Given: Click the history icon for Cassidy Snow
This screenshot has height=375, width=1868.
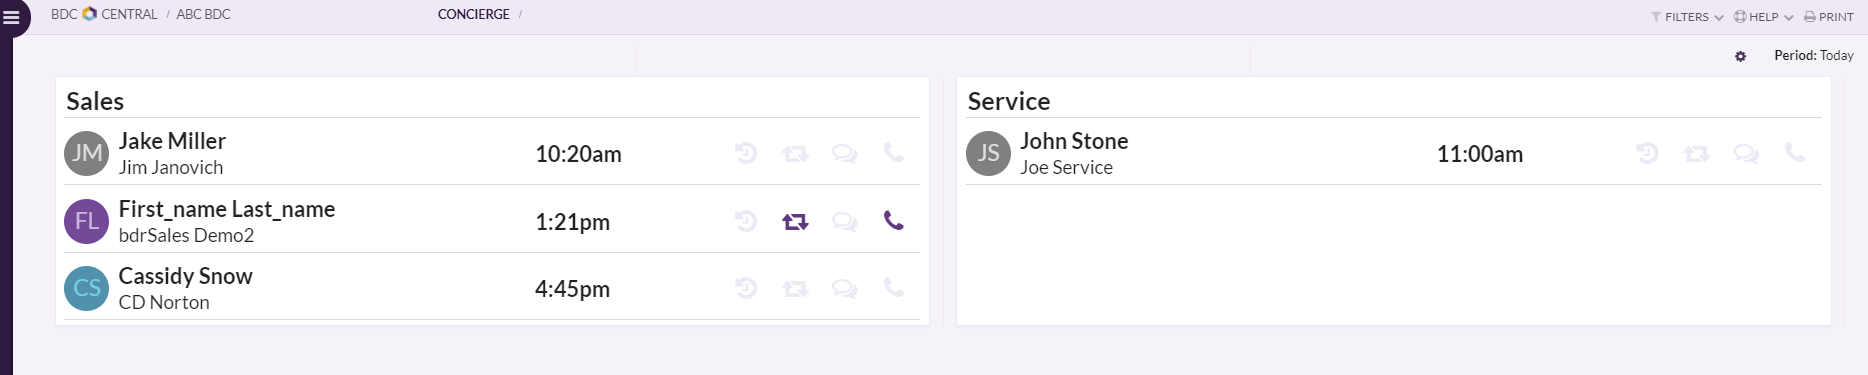Looking at the screenshot, I should coord(746,288).
